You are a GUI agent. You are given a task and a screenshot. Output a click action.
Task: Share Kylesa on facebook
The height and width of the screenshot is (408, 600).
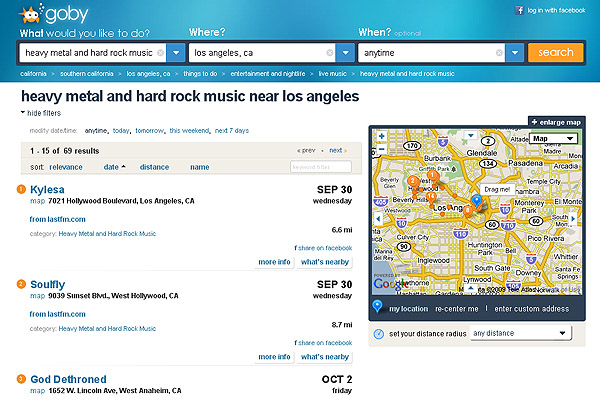[323, 248]
